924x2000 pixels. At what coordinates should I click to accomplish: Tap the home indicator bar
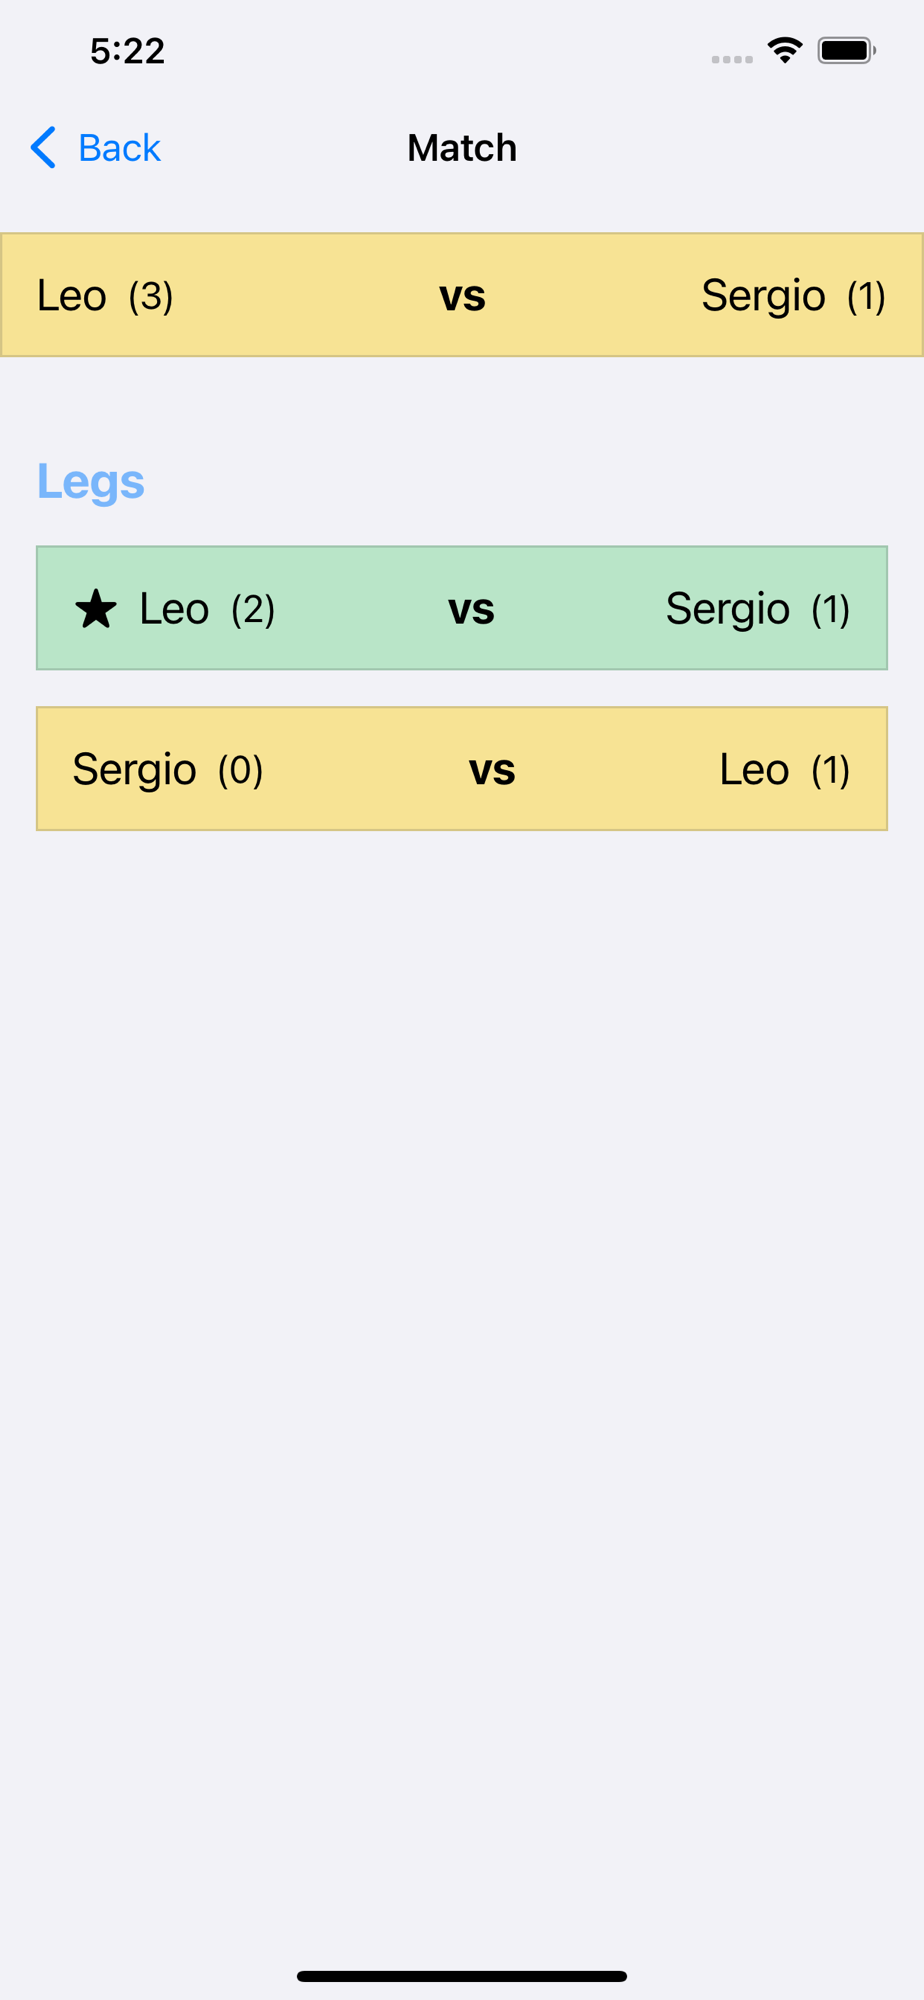coord(462,1976)
